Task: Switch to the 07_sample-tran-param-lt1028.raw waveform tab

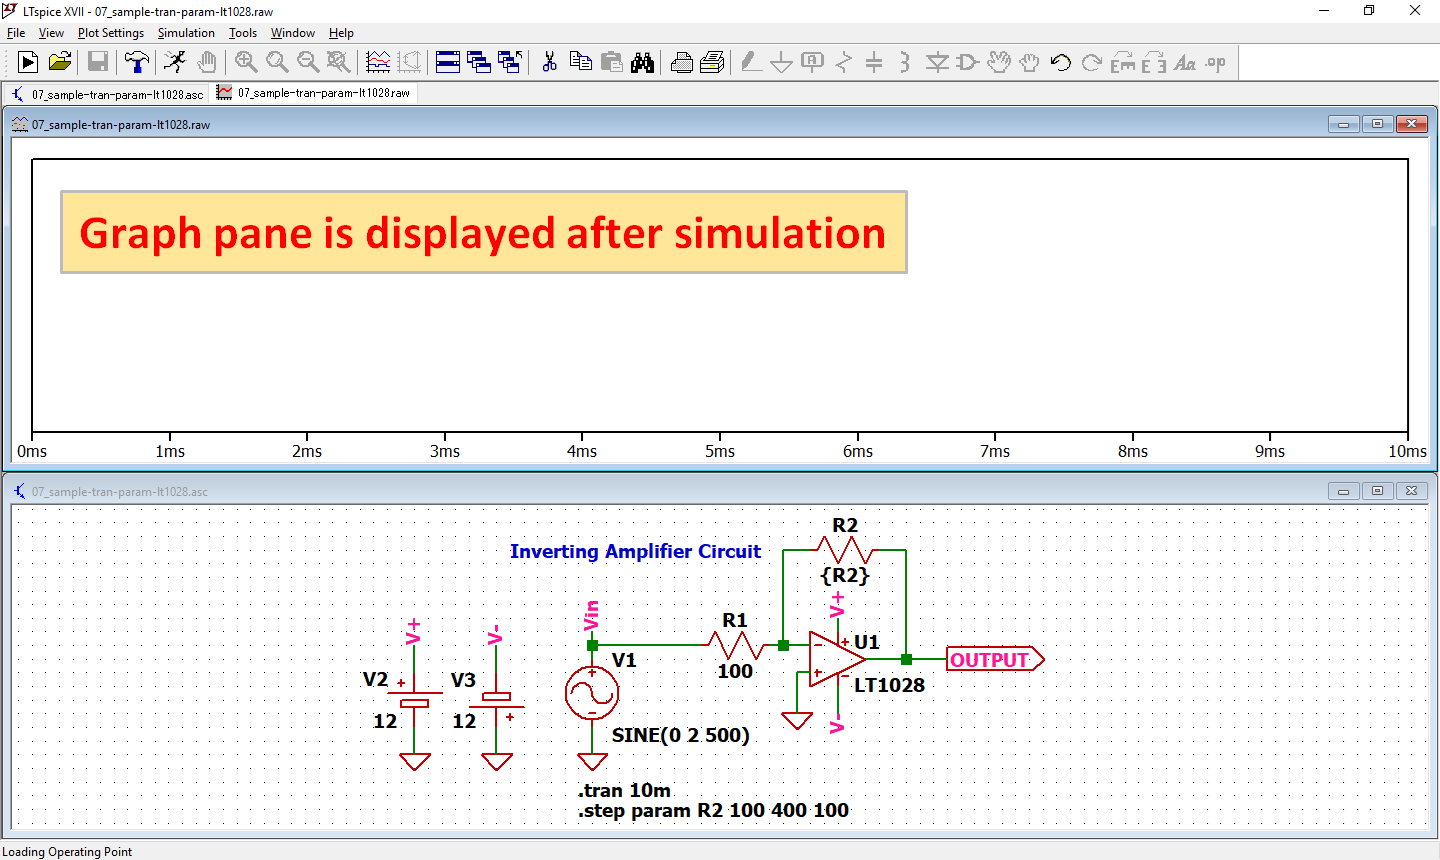Action: (315, 92)
